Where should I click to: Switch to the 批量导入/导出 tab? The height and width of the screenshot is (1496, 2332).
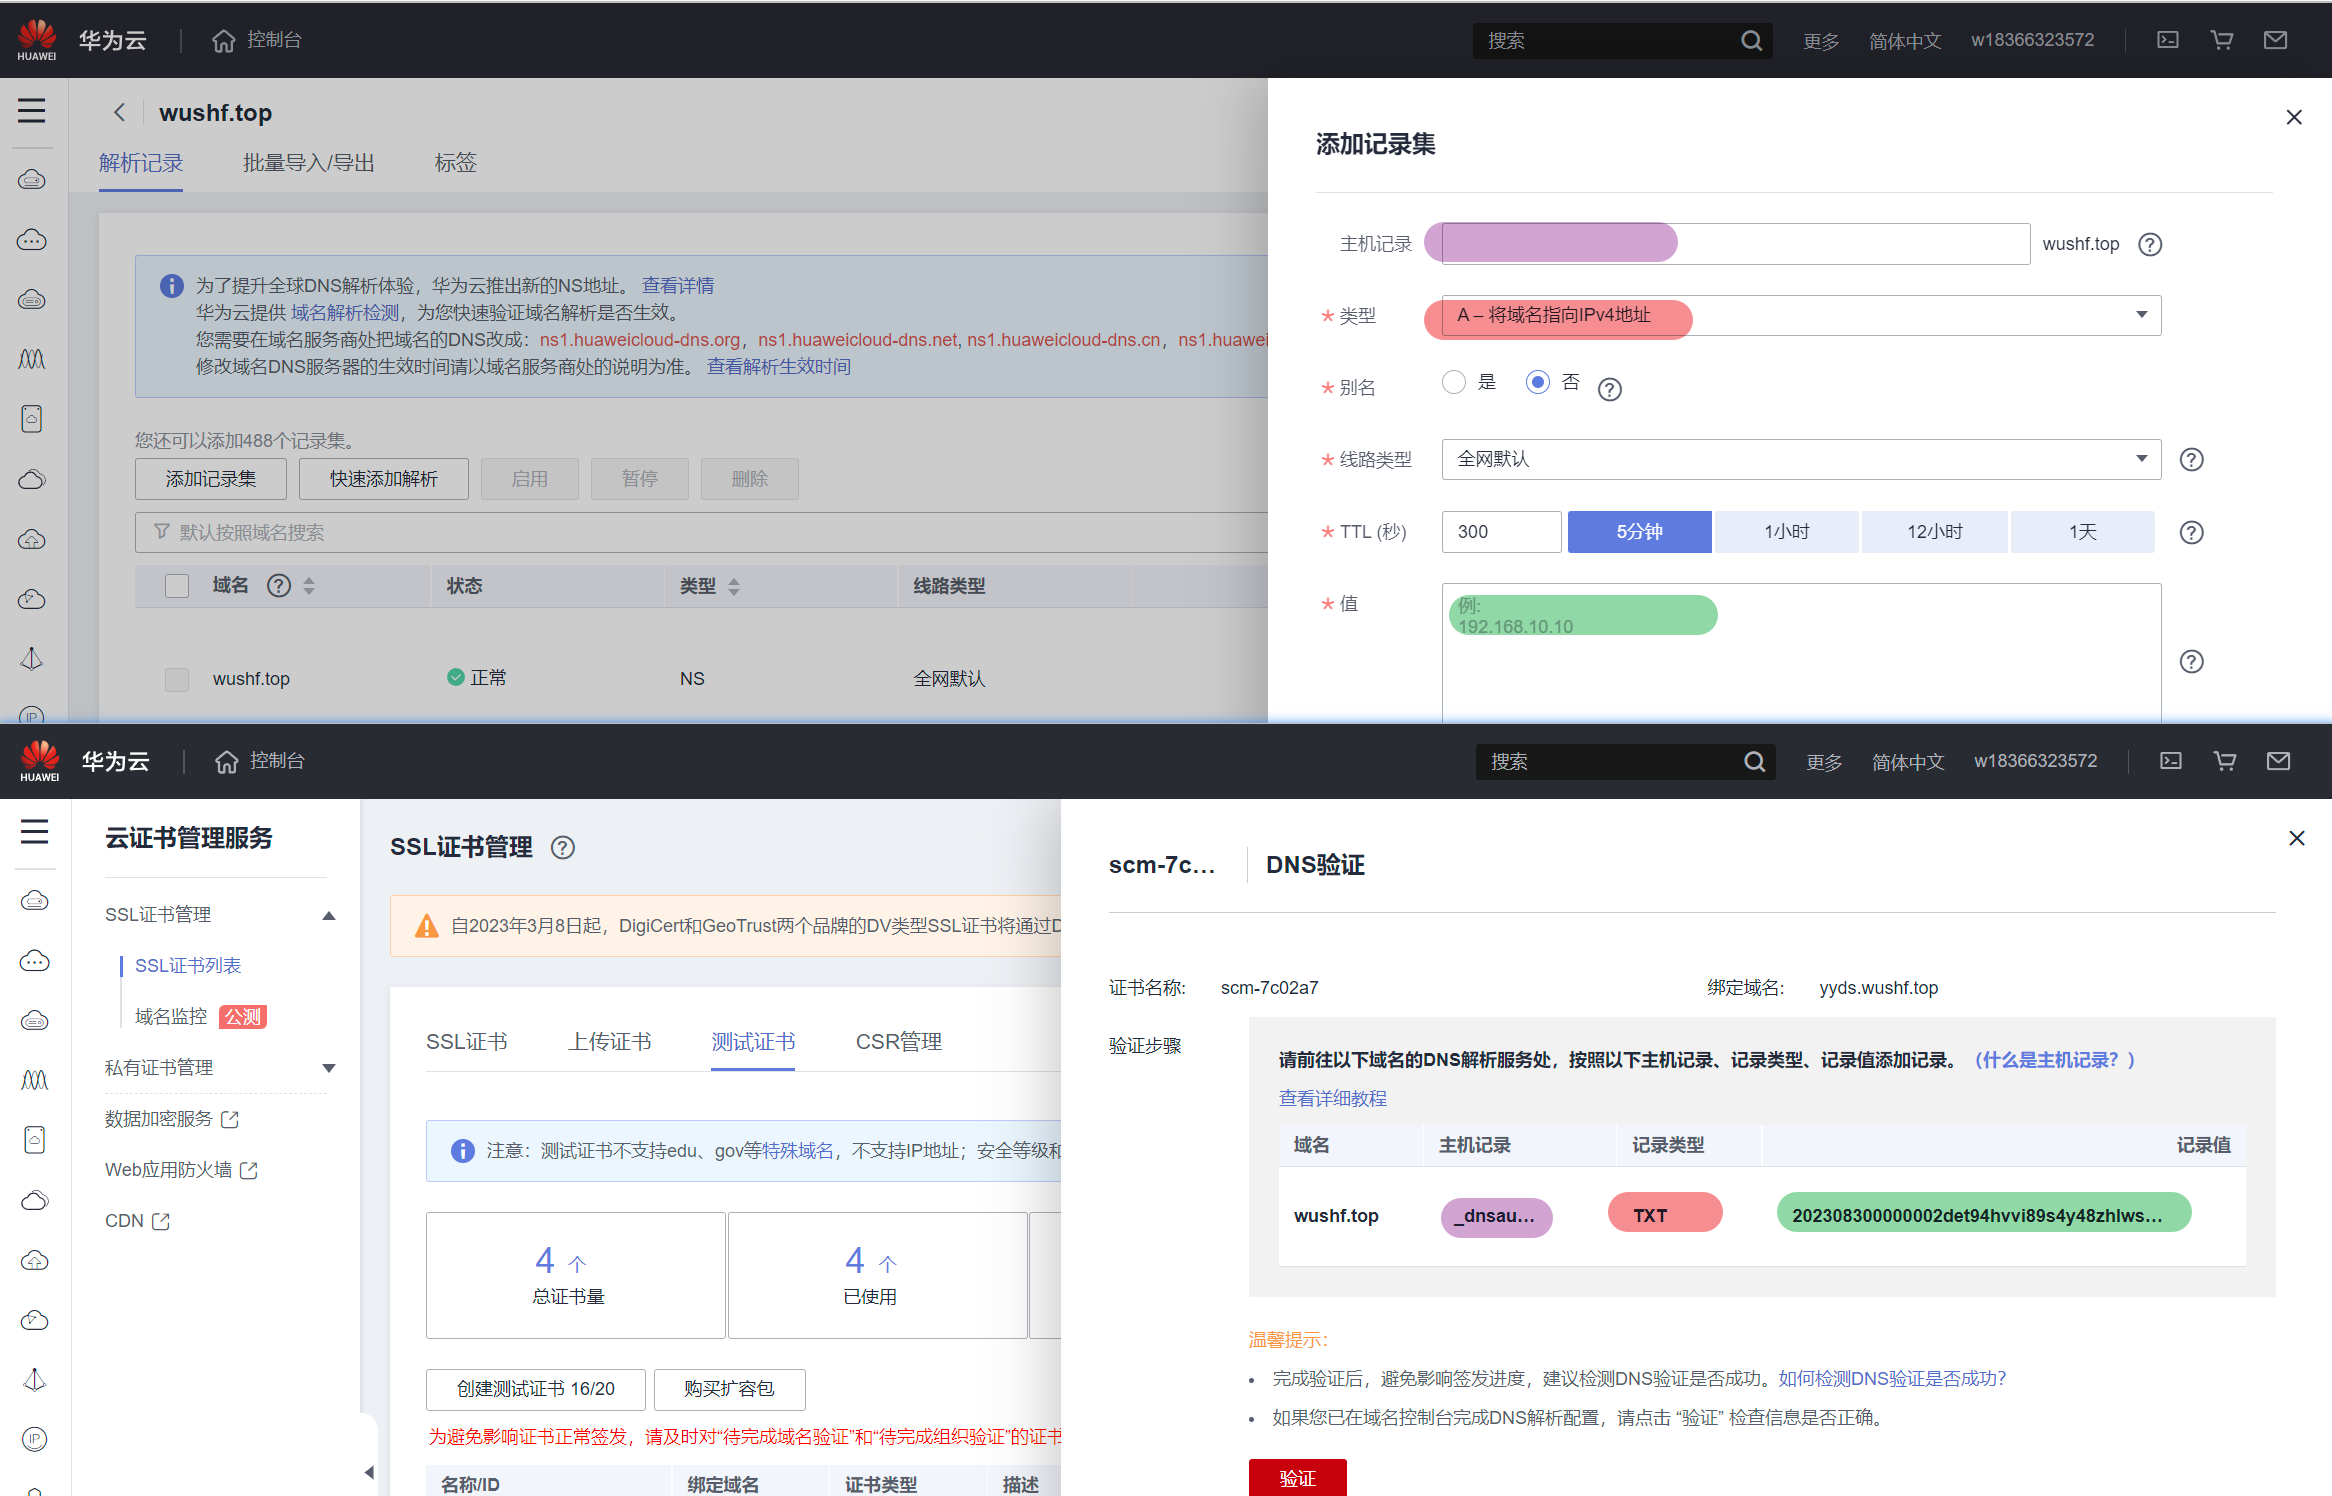click(x=308, y=163)
